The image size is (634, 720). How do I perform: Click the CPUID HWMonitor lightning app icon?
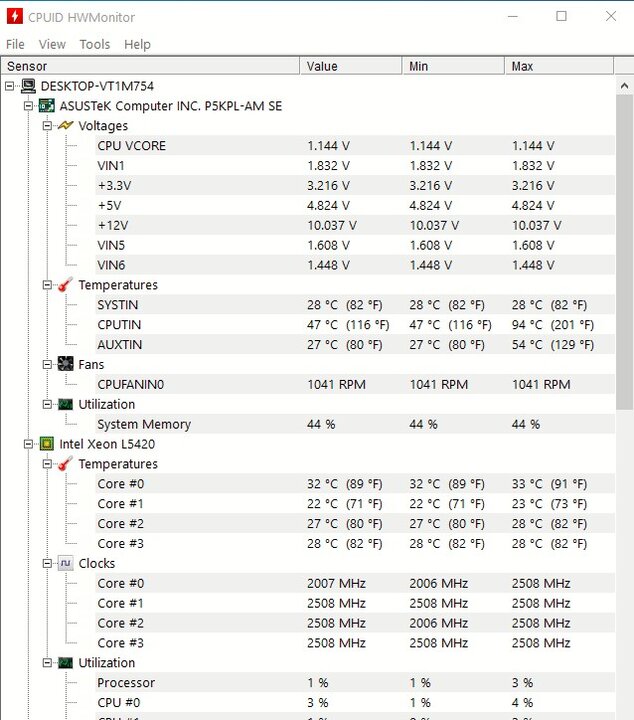point(15,17)
